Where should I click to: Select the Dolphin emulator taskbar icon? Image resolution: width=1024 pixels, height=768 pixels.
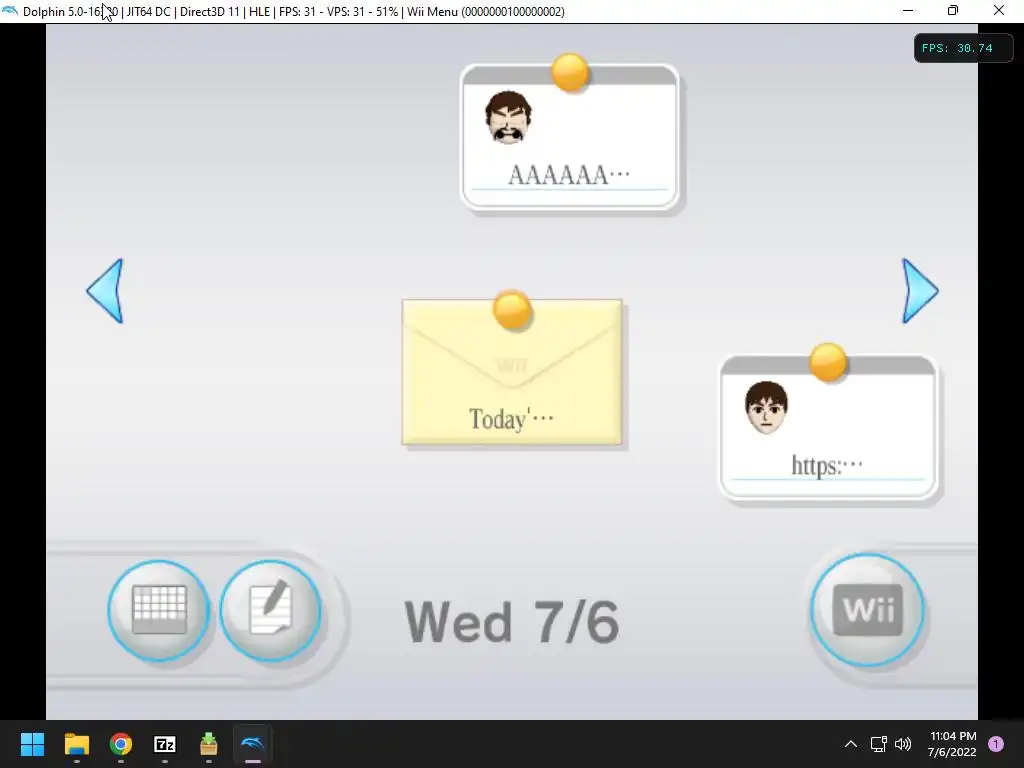pyautogui.click(x=252, y=744)
